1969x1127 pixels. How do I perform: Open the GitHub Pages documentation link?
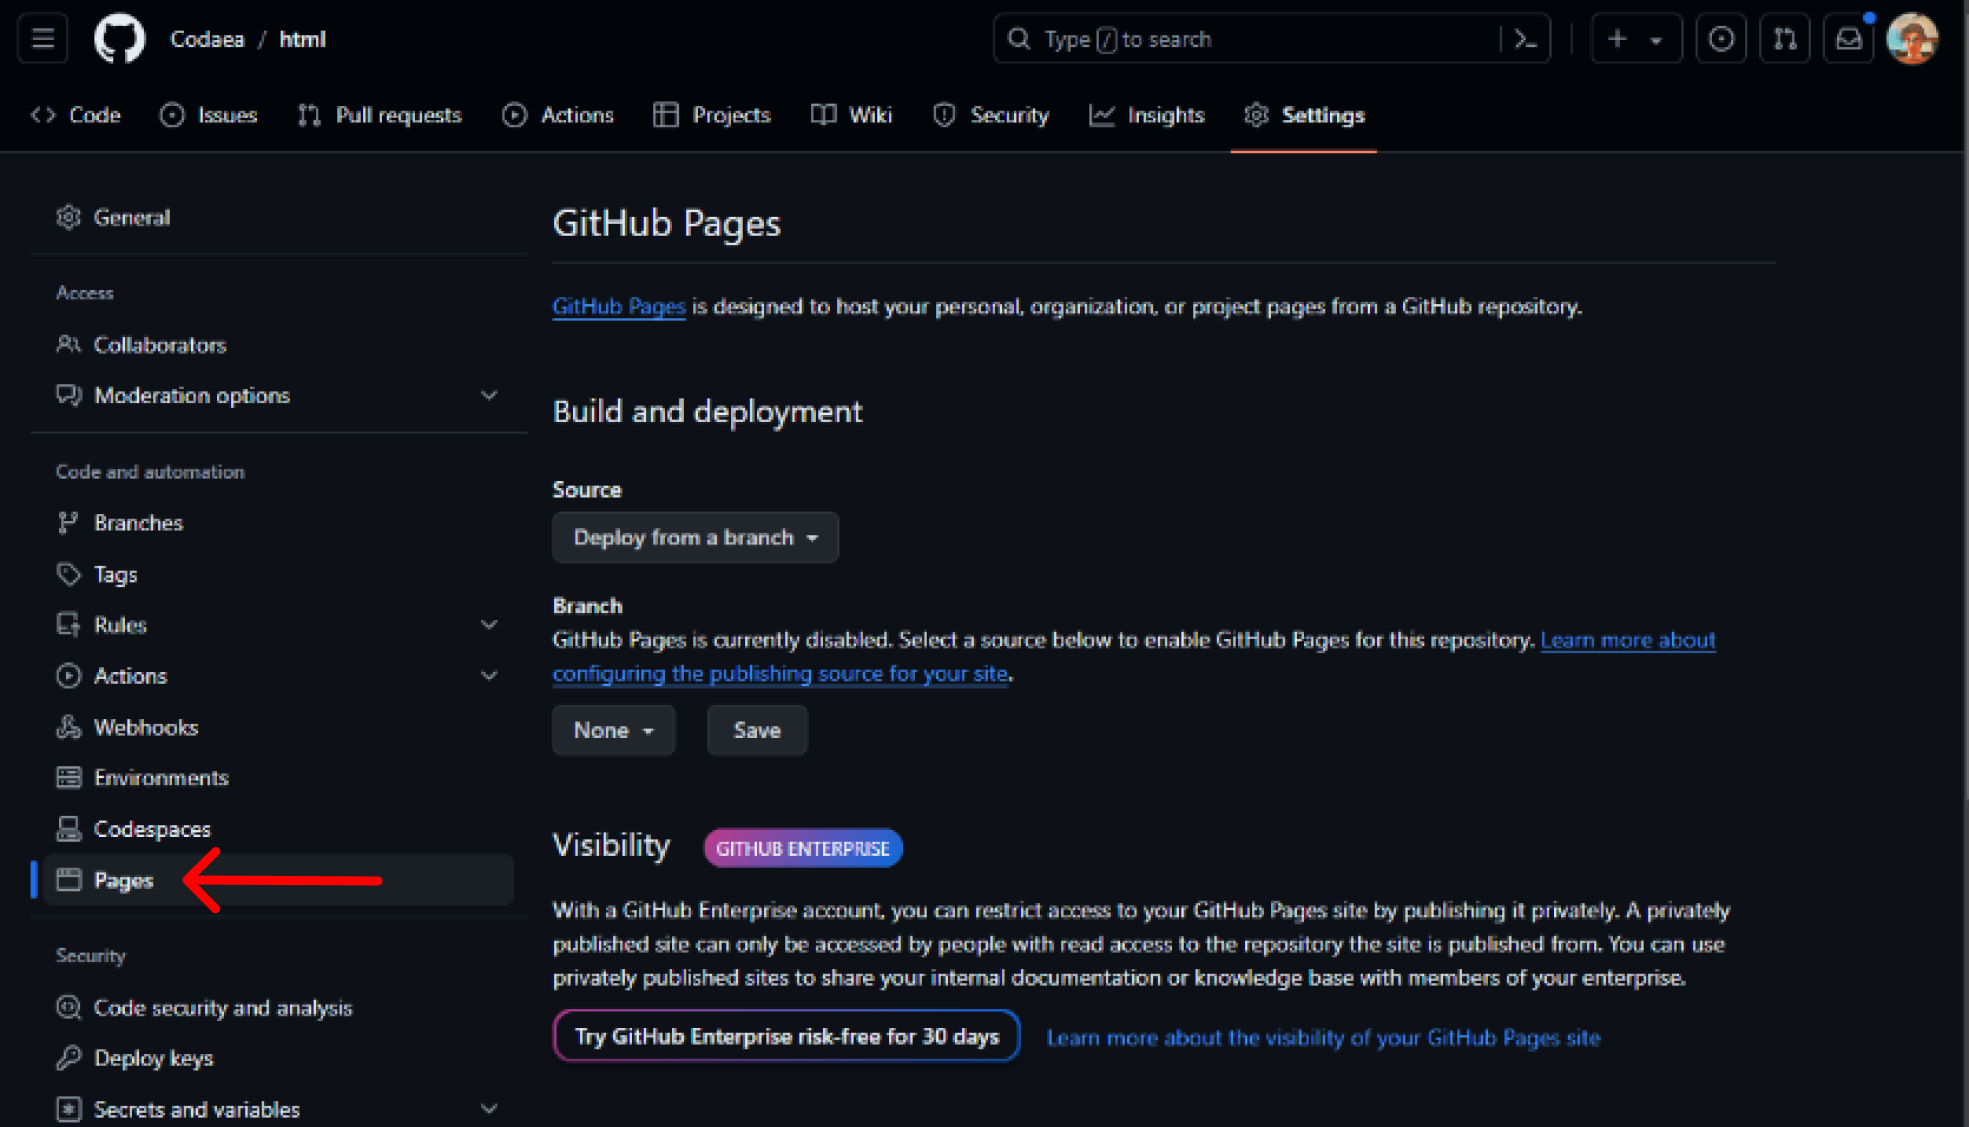(619, 307)
